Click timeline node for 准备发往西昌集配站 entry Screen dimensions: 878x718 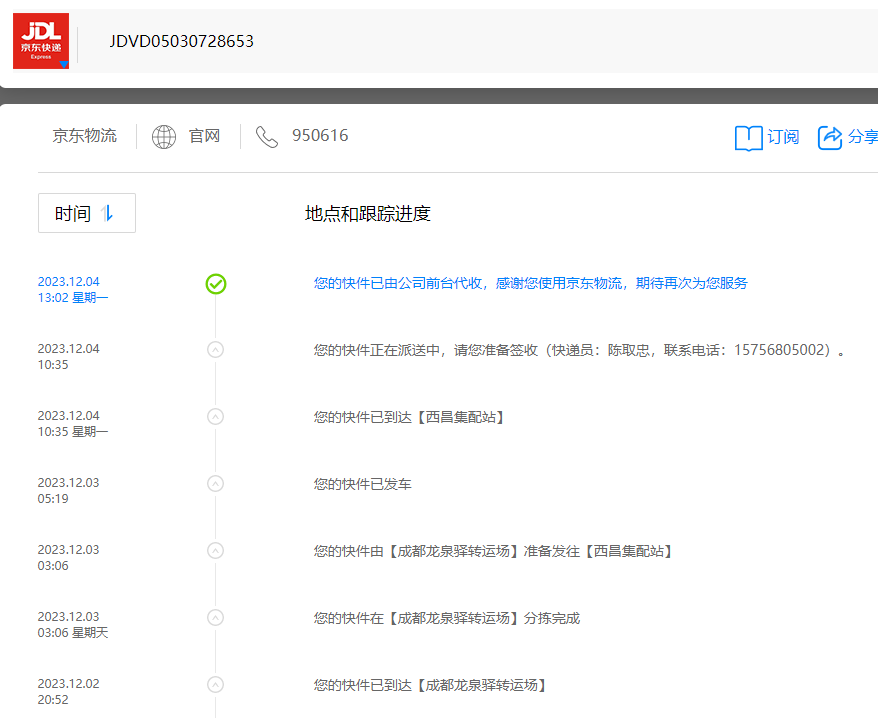pyautogui.click(x=216, y=551)
